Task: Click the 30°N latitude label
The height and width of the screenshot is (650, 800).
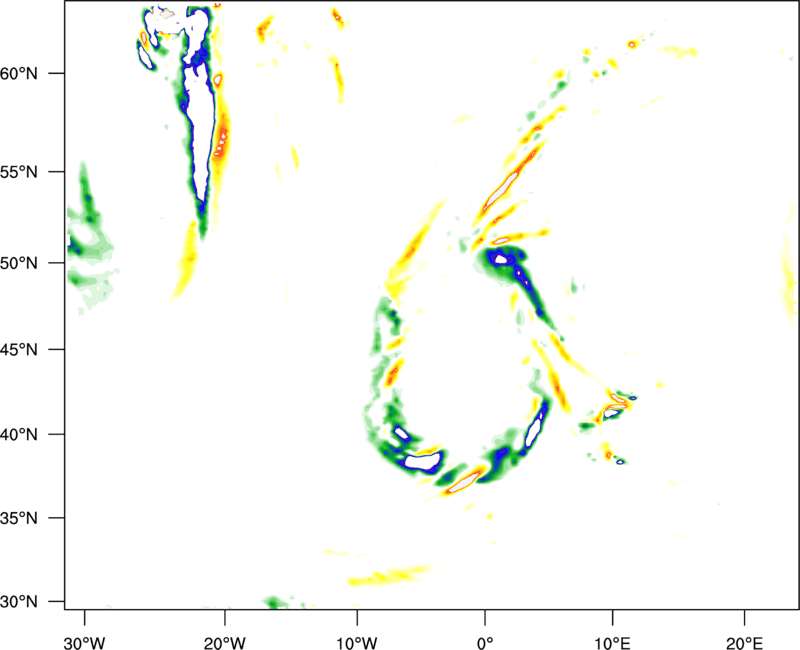Action: [19, 602]
